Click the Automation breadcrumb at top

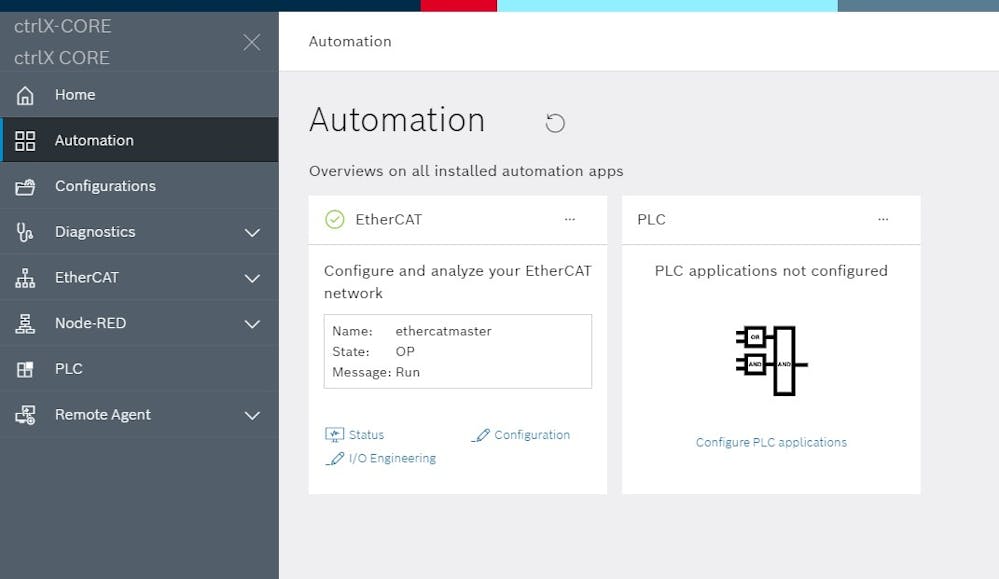coord(350,41)
